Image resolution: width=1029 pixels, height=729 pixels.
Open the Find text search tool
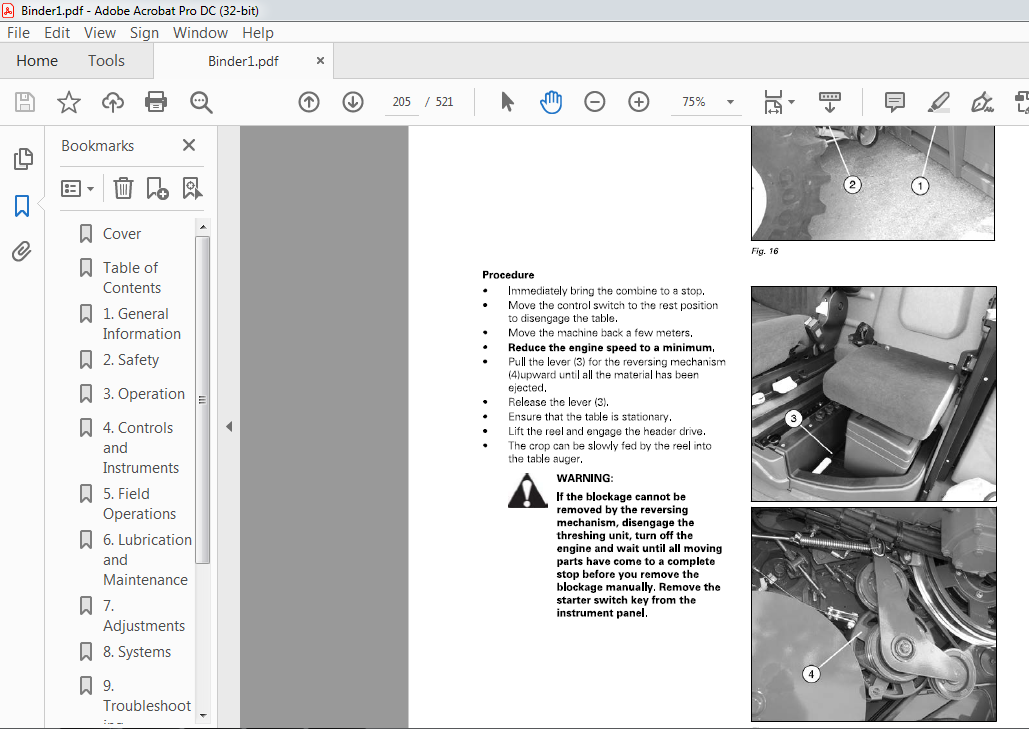coord(200,102)
